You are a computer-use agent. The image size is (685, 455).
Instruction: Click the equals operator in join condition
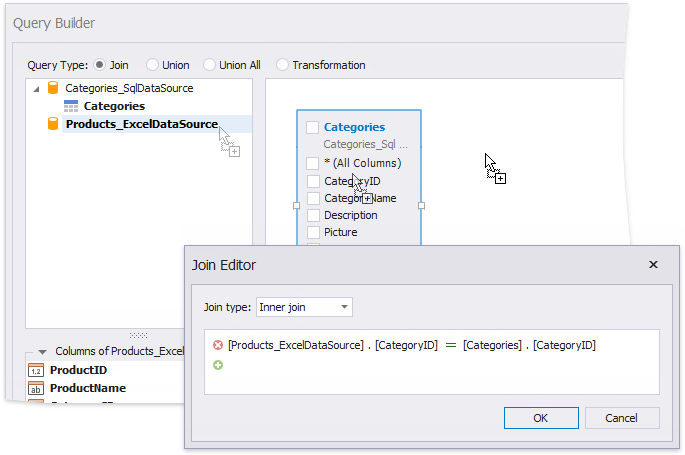pyautogui.click(x=450, y=345)
